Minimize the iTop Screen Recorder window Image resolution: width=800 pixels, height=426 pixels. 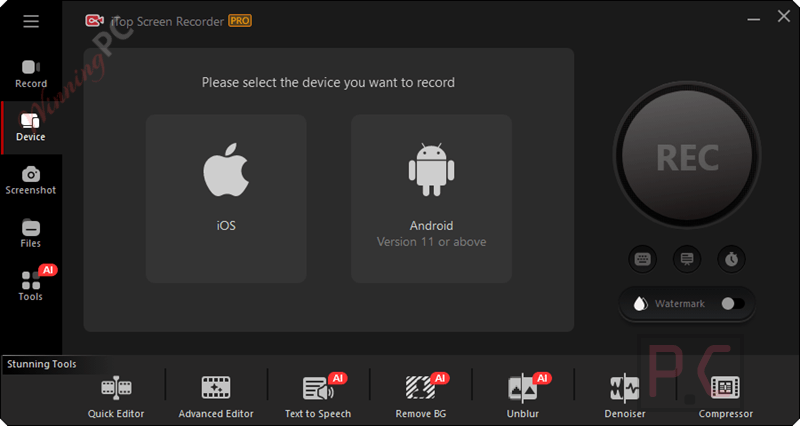[754, 20]
